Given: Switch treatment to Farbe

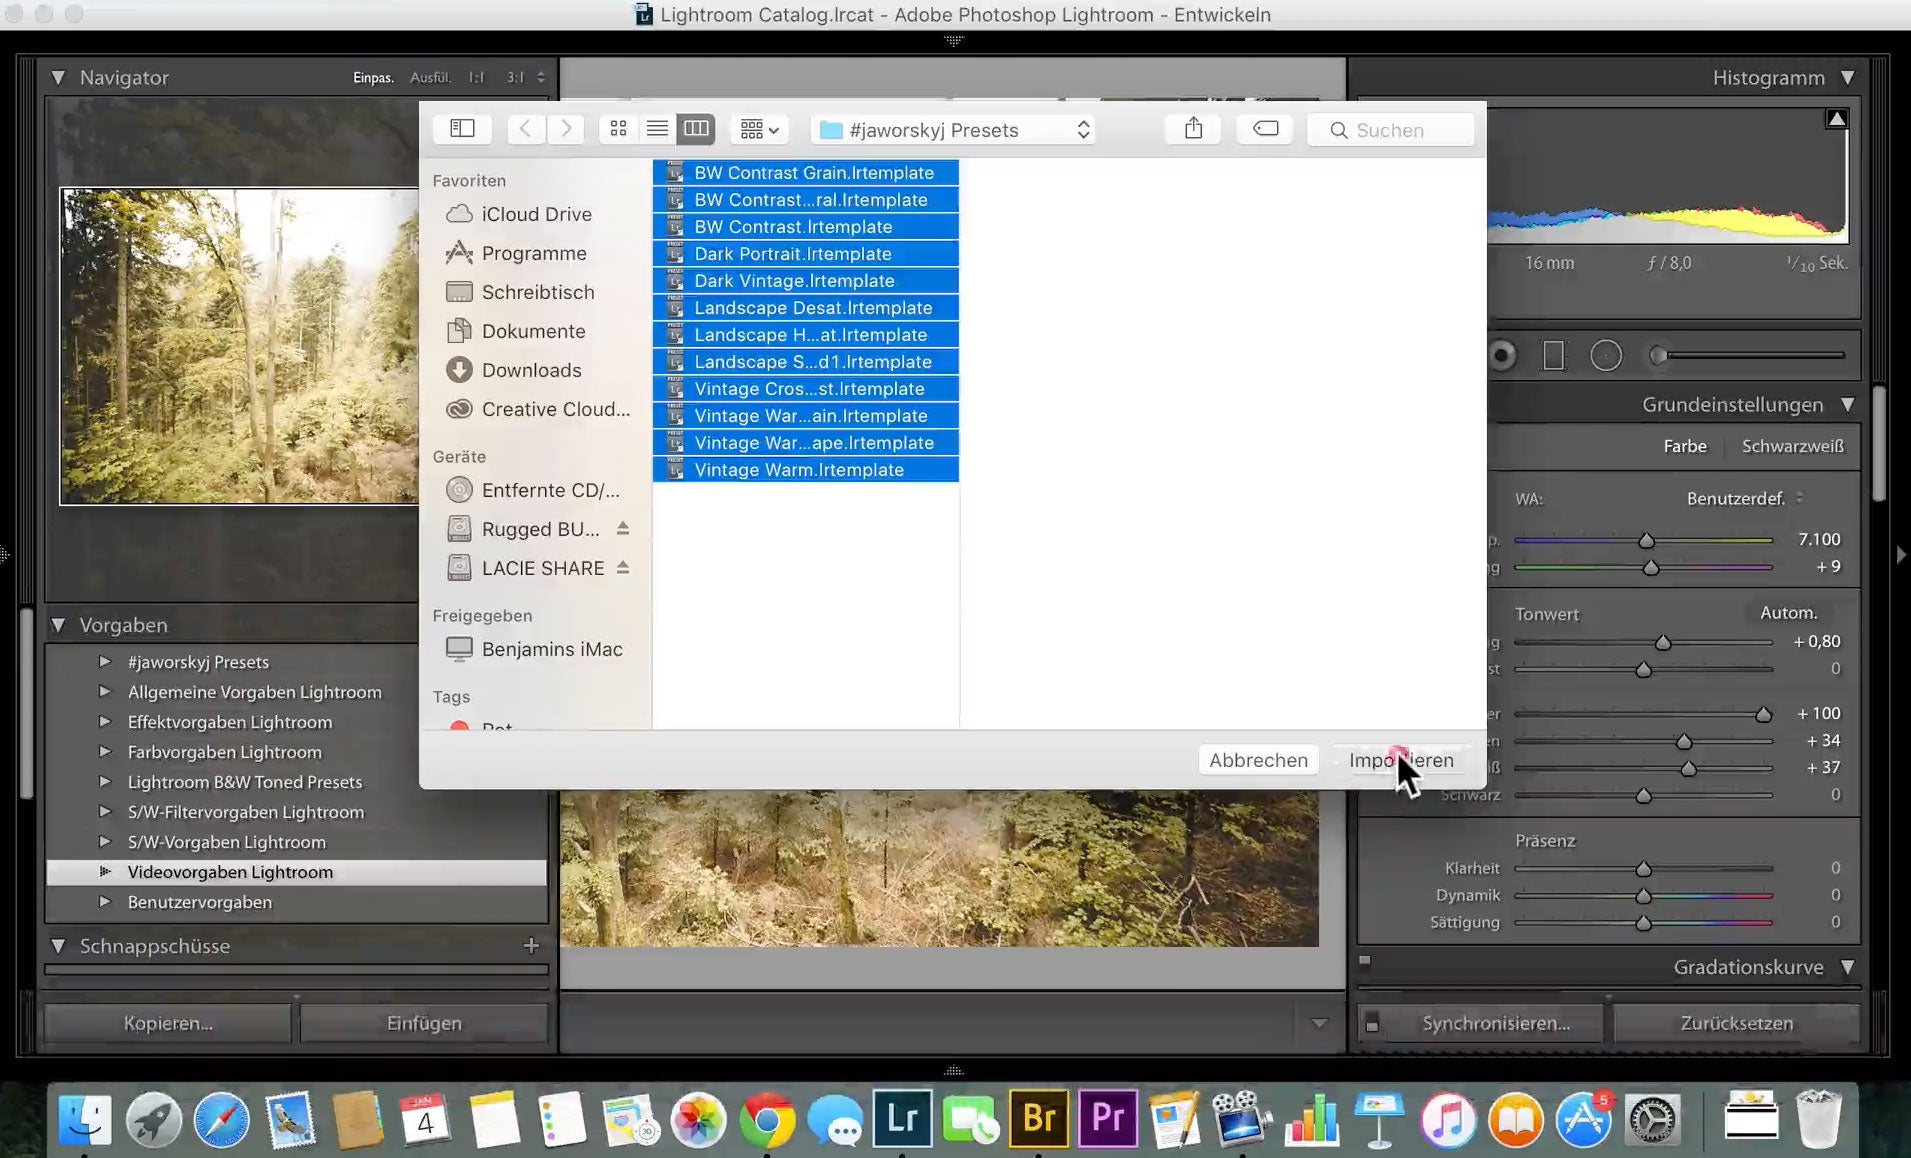Looking at the screenshot, I should click(x=1685, y=446).
